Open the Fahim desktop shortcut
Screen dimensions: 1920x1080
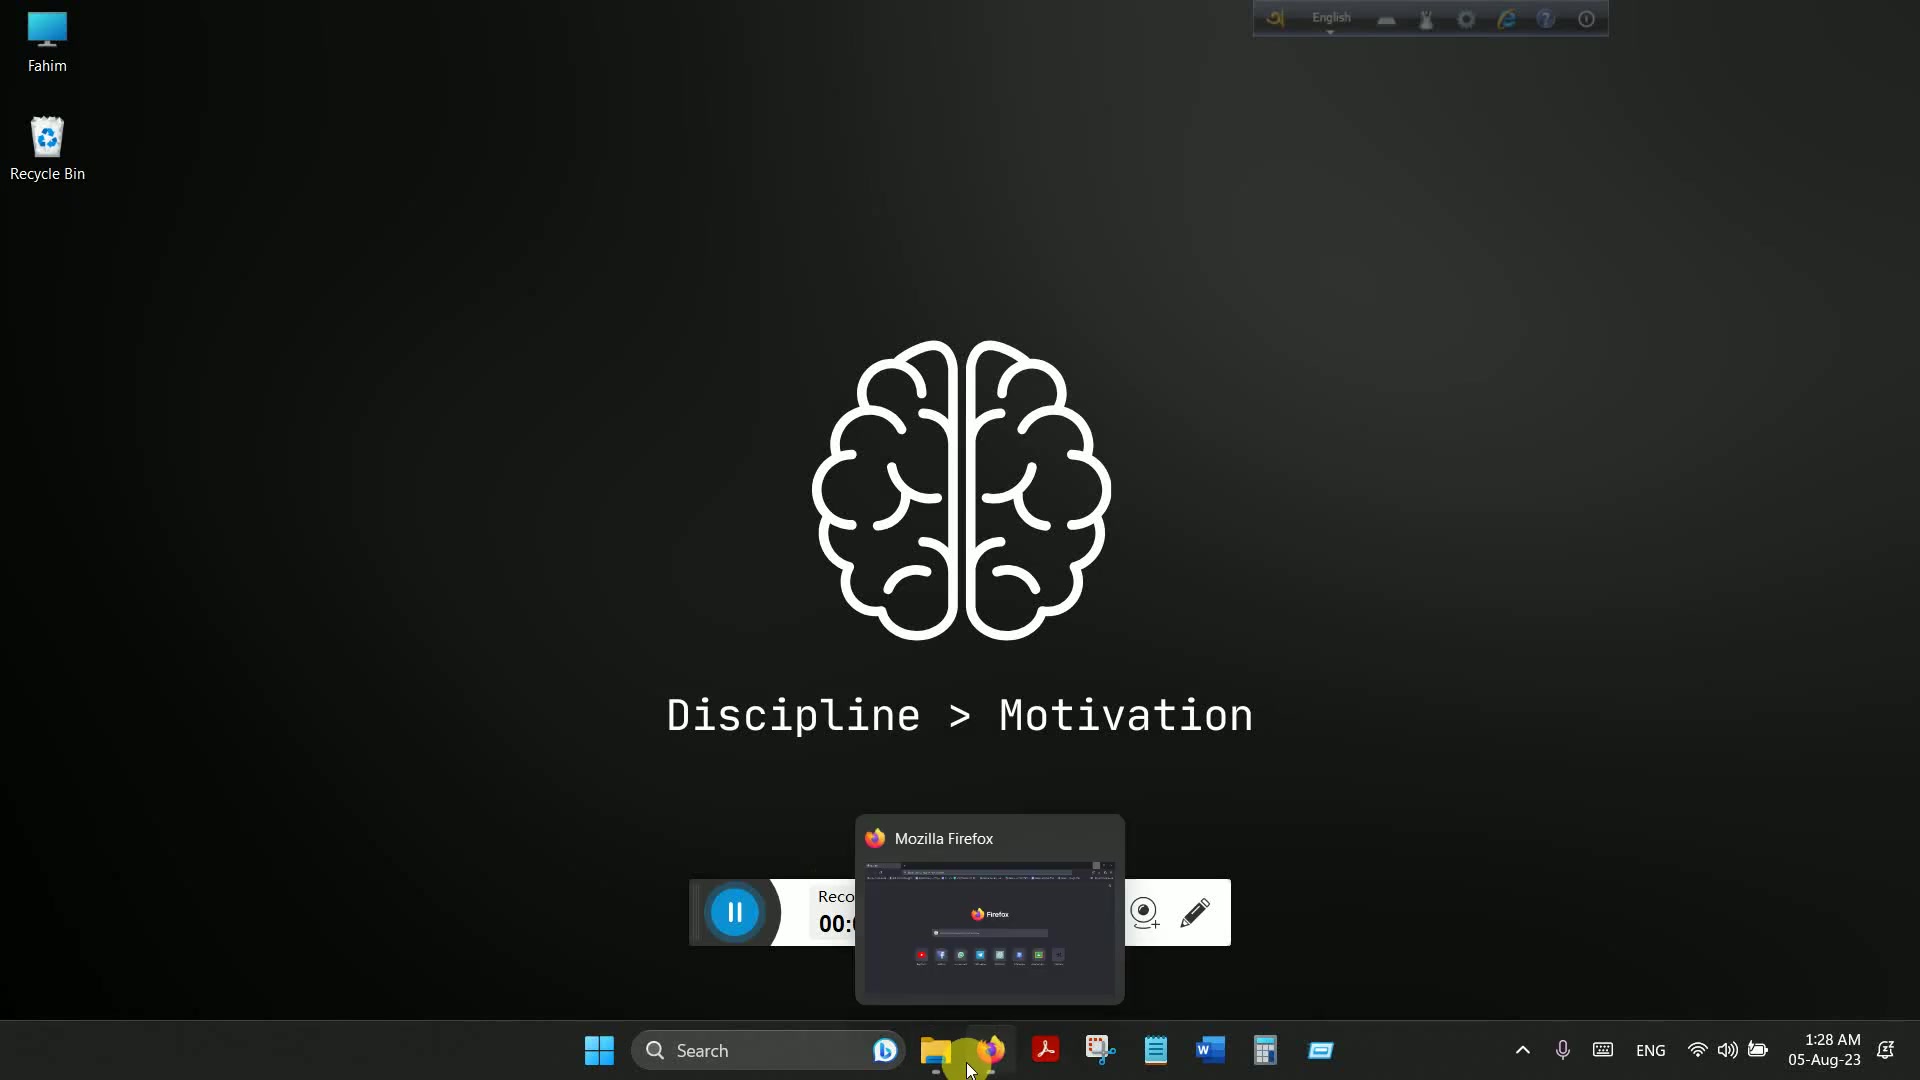[47, 42]
